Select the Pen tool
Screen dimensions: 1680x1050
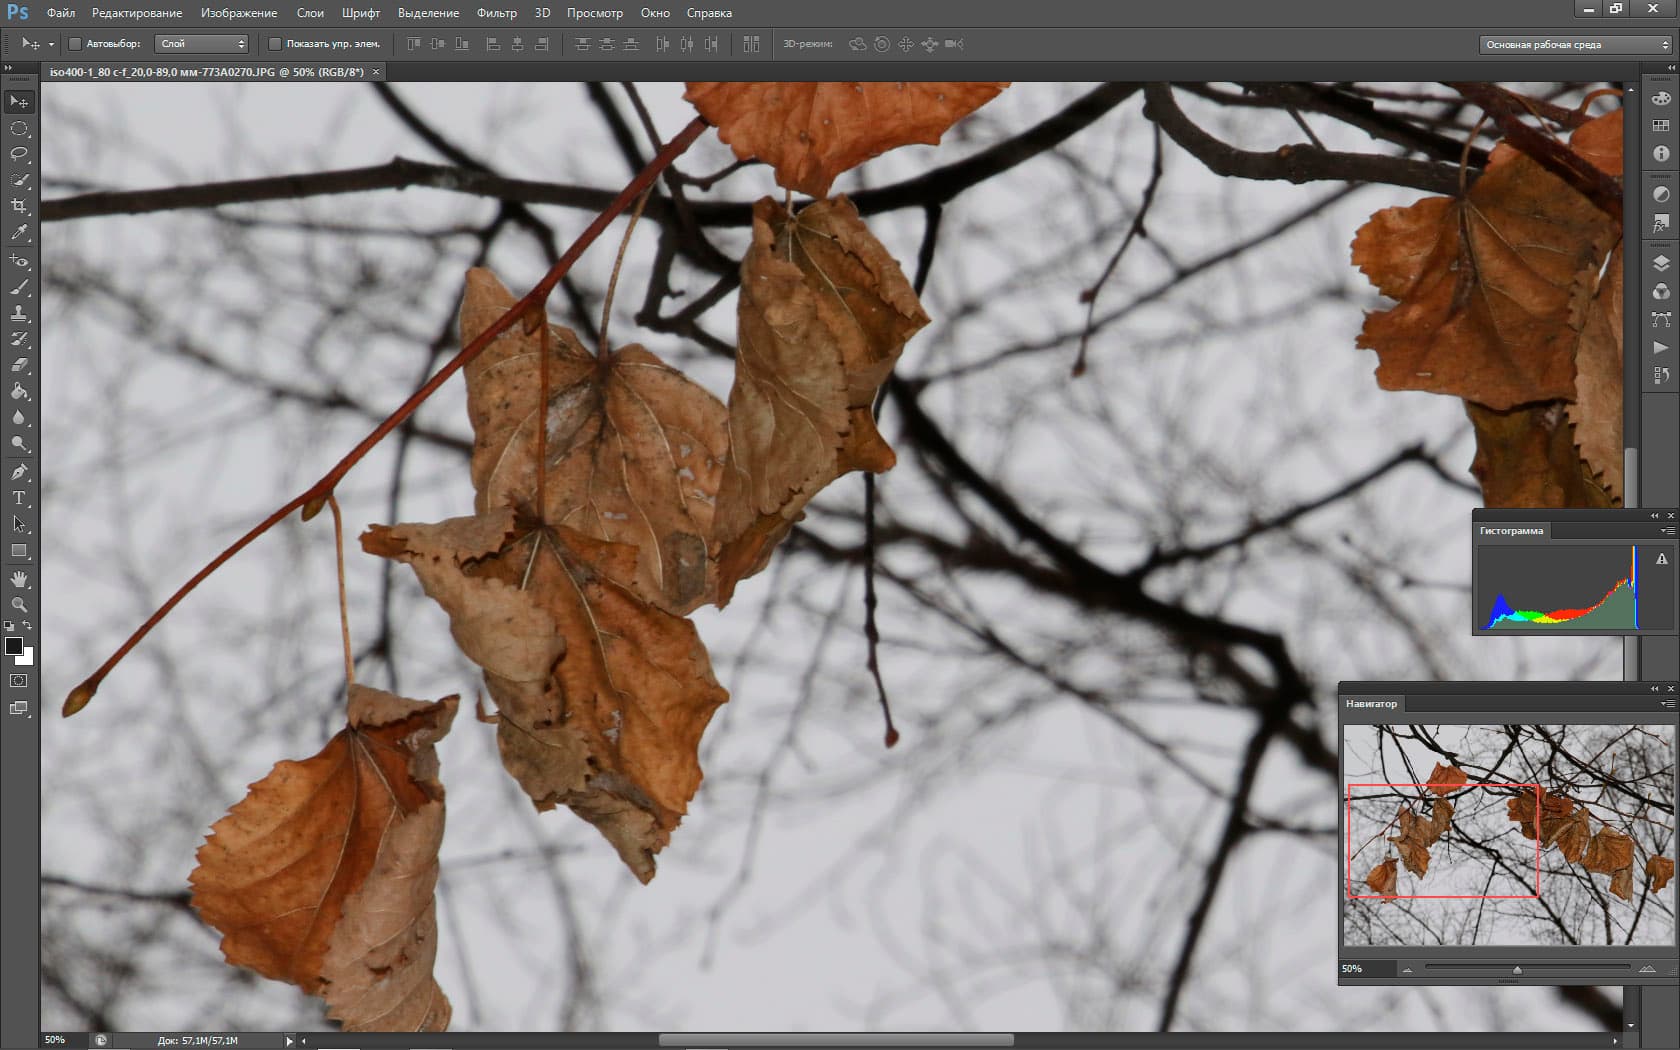[x=19, y=471]
